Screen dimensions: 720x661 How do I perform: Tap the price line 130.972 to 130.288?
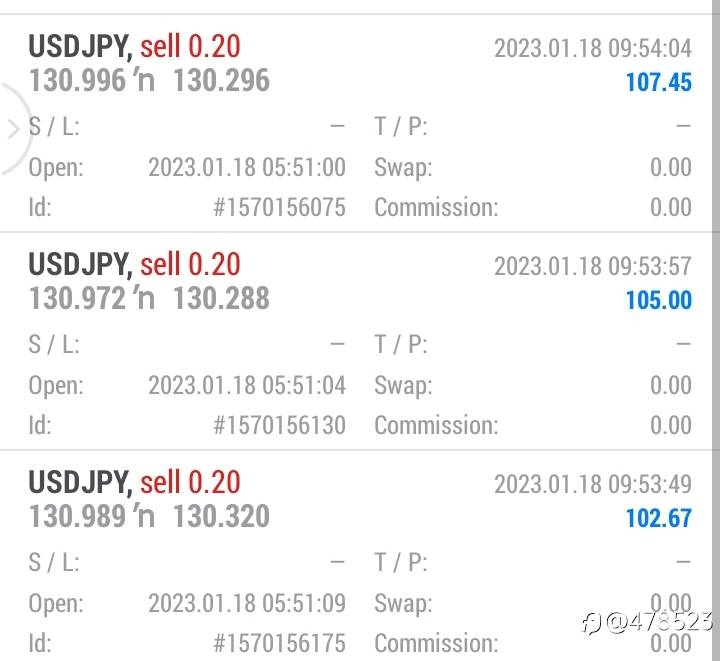(x=149, y=298)
